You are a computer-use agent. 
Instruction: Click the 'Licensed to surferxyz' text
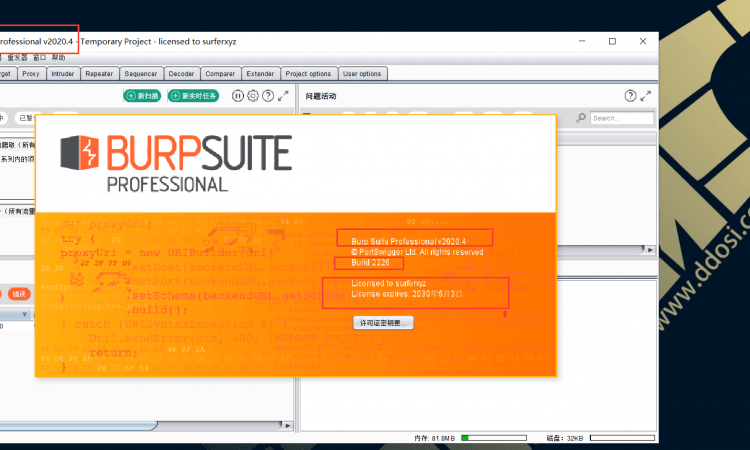click(388, 283)
